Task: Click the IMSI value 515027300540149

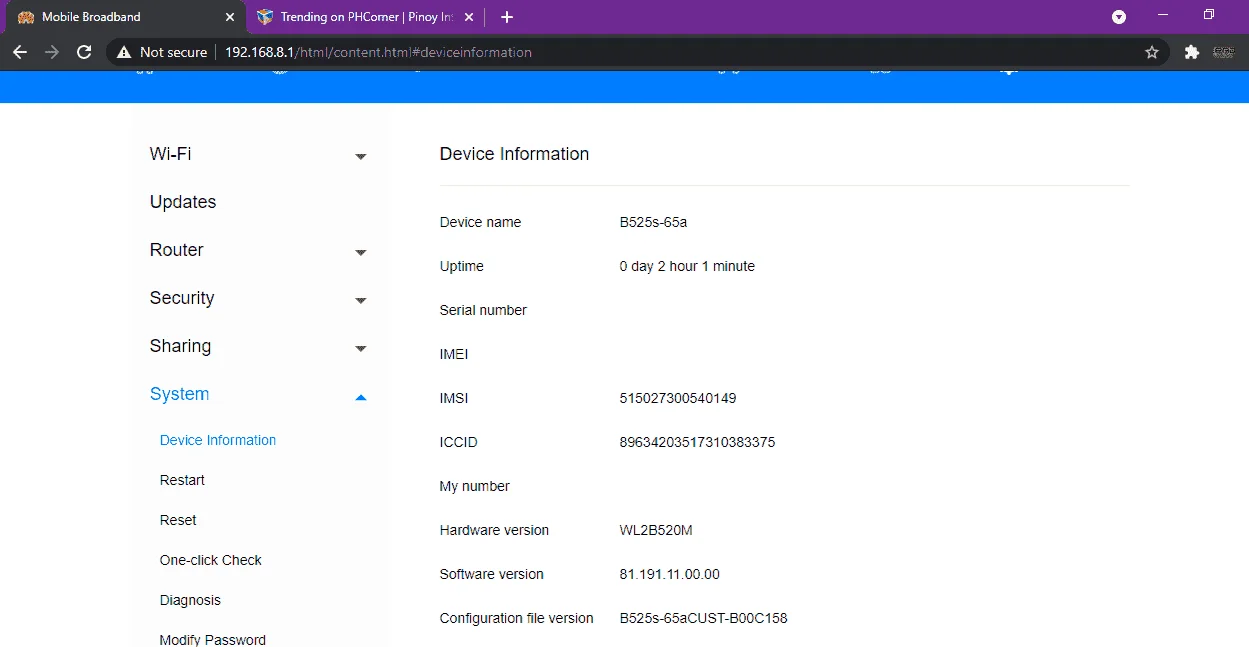Action: pos(678,398)
